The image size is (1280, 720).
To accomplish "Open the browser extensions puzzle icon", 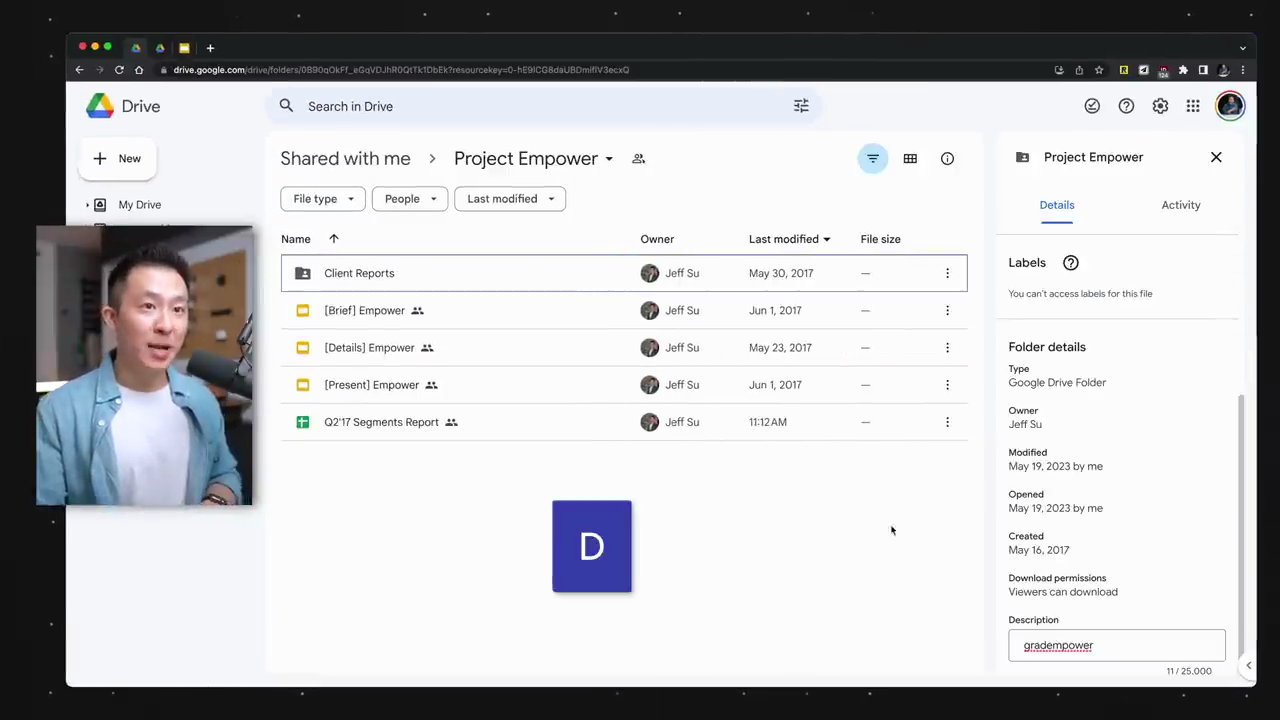I will 1183,70.
